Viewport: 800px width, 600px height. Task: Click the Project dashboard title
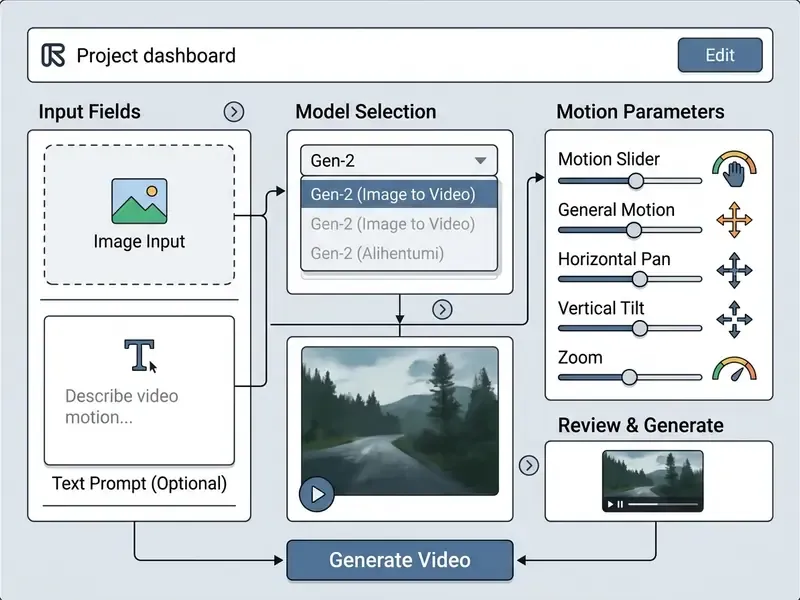[x=156, y=56]
